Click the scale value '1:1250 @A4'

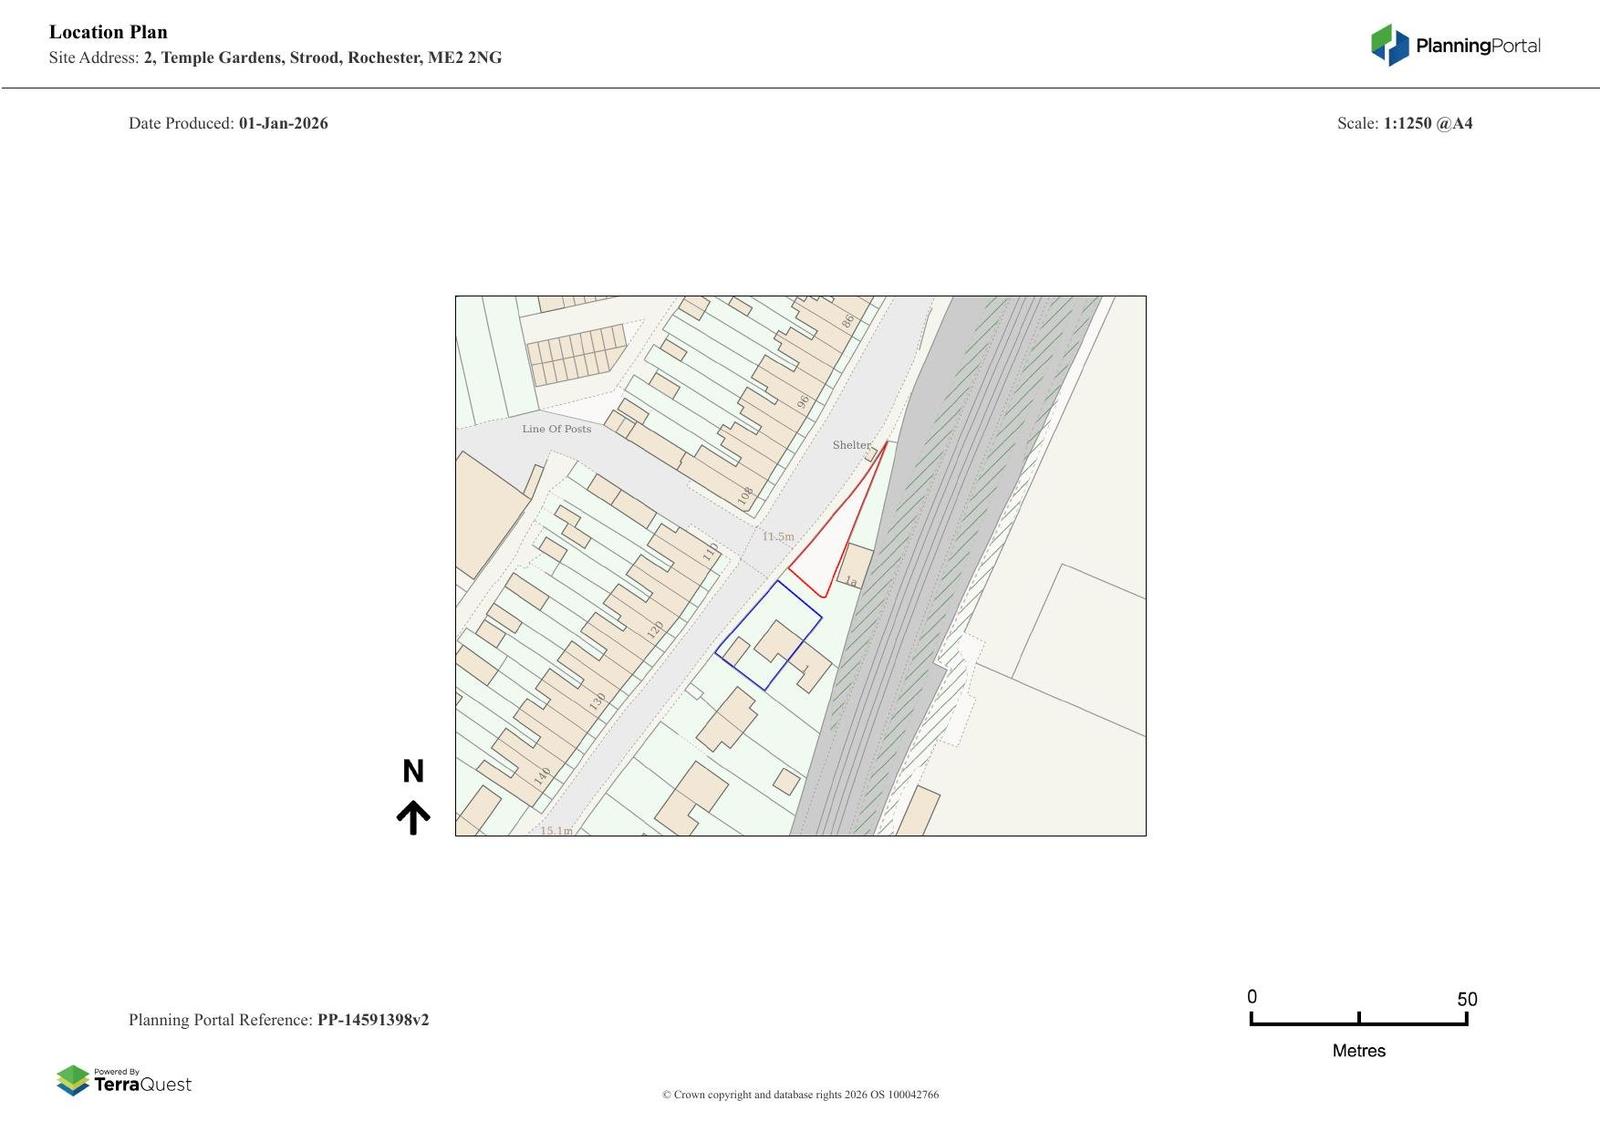pos(1428,124)
